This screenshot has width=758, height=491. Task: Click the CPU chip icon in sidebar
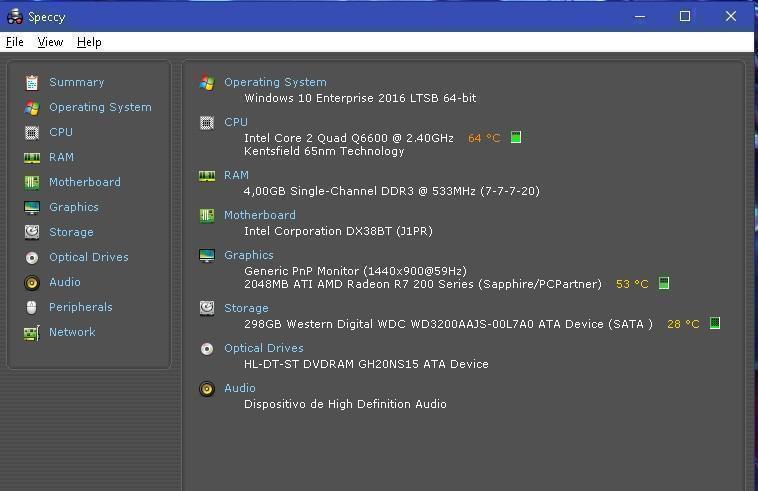(x=32, y=132)
